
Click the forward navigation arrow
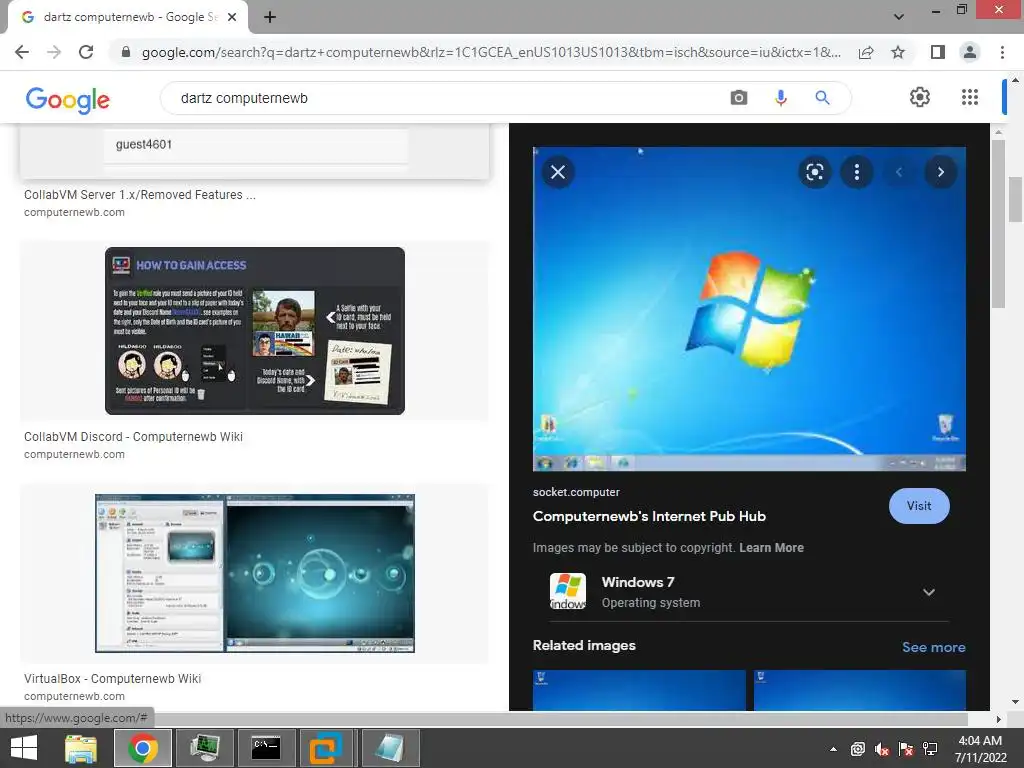point(54,52)
